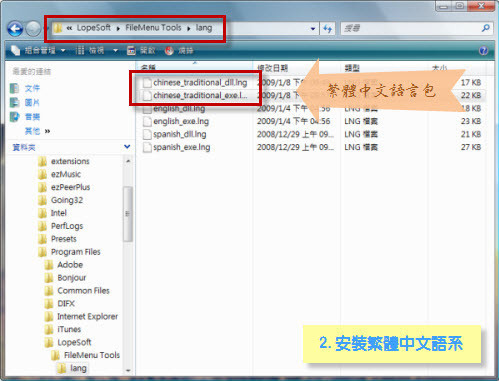
Task: Click the spanish_exe.lng file icon
Action: [147, 147]
